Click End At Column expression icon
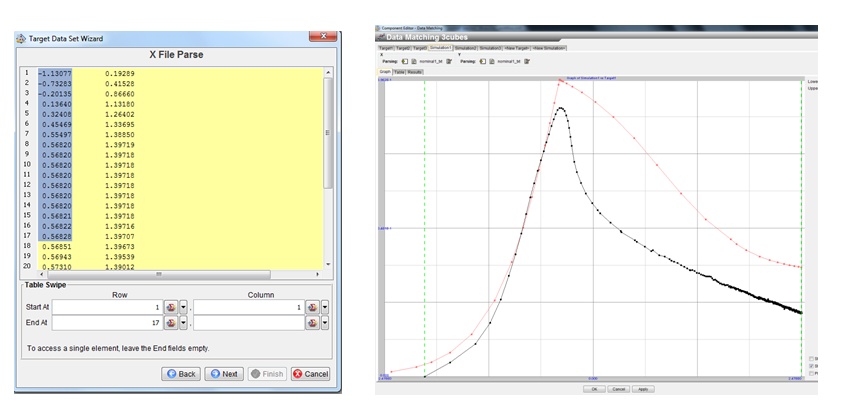The image size is (852, 409). 312,323
